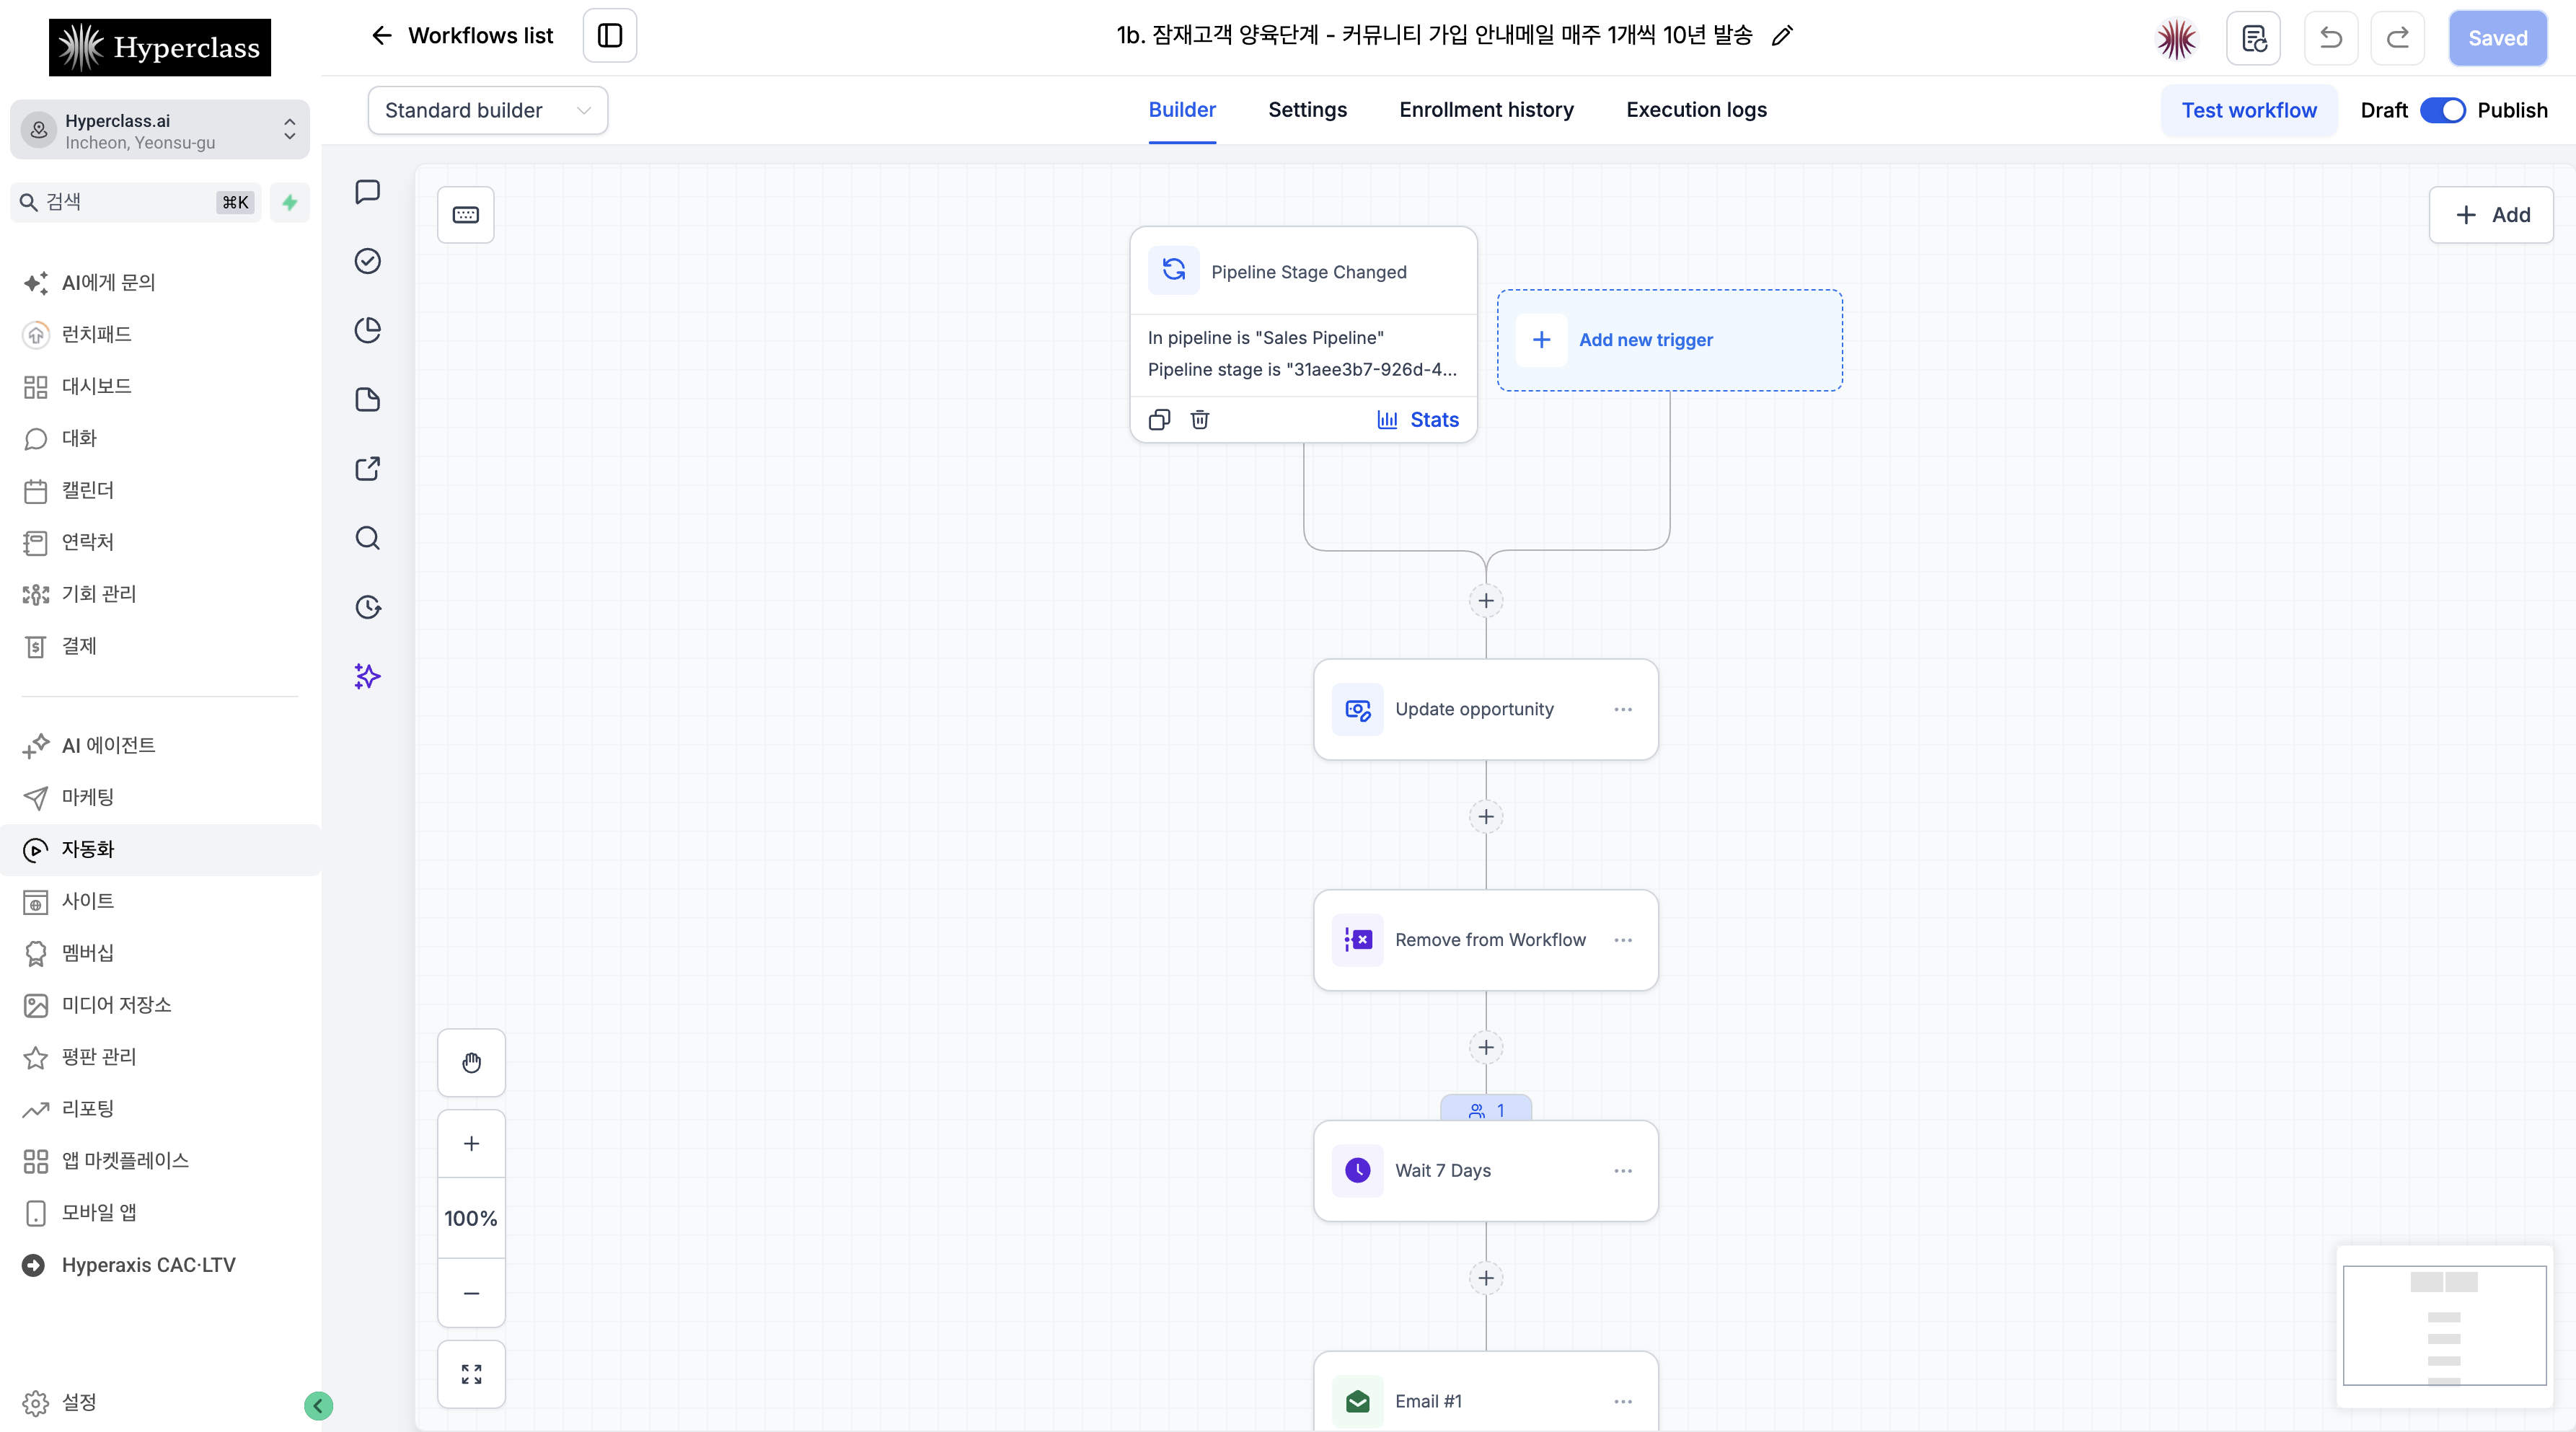Screen dimensions: 2576x1432
Task: Toggle the sidebar panel layout button
Action: click(610, 36)
